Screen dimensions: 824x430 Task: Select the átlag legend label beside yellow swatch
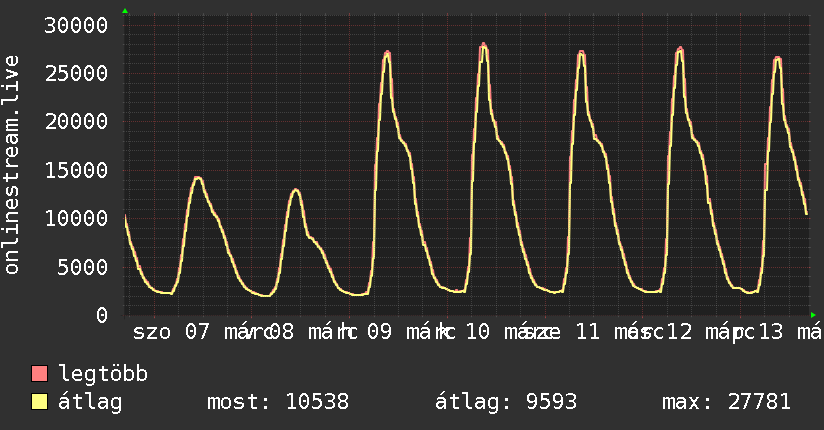pyautogui.click(x=90, y=403)
